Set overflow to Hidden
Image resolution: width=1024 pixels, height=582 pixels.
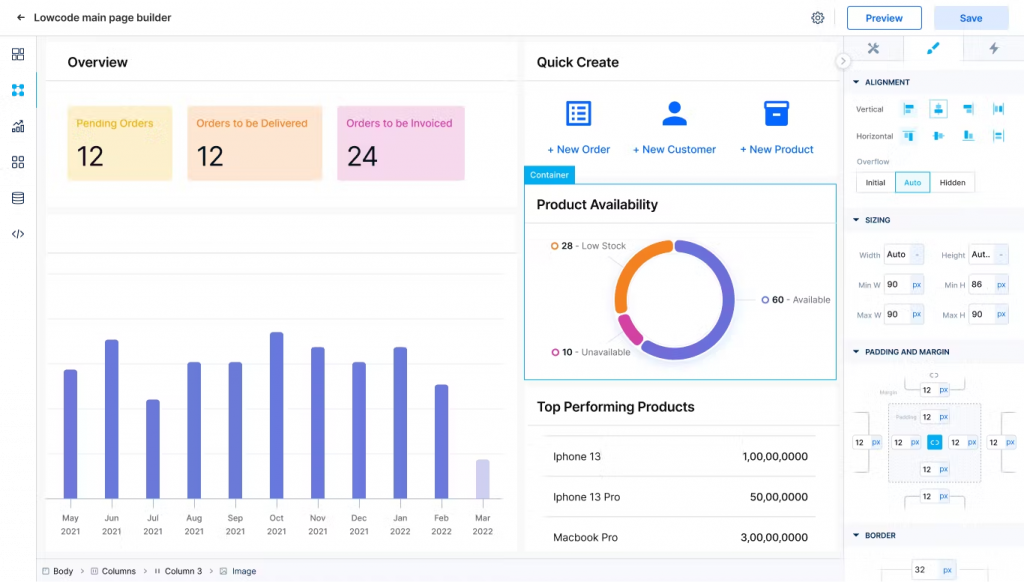952,182
